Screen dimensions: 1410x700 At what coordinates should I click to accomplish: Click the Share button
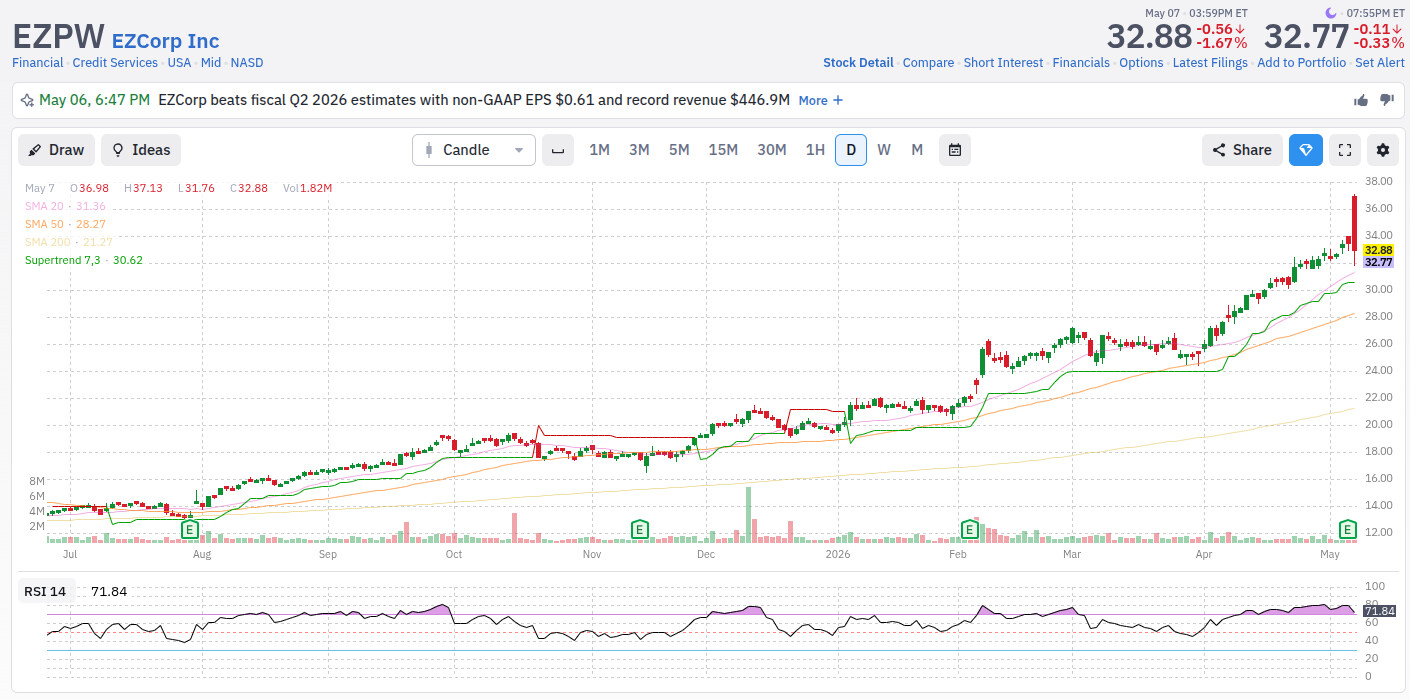pos(1242,150)
